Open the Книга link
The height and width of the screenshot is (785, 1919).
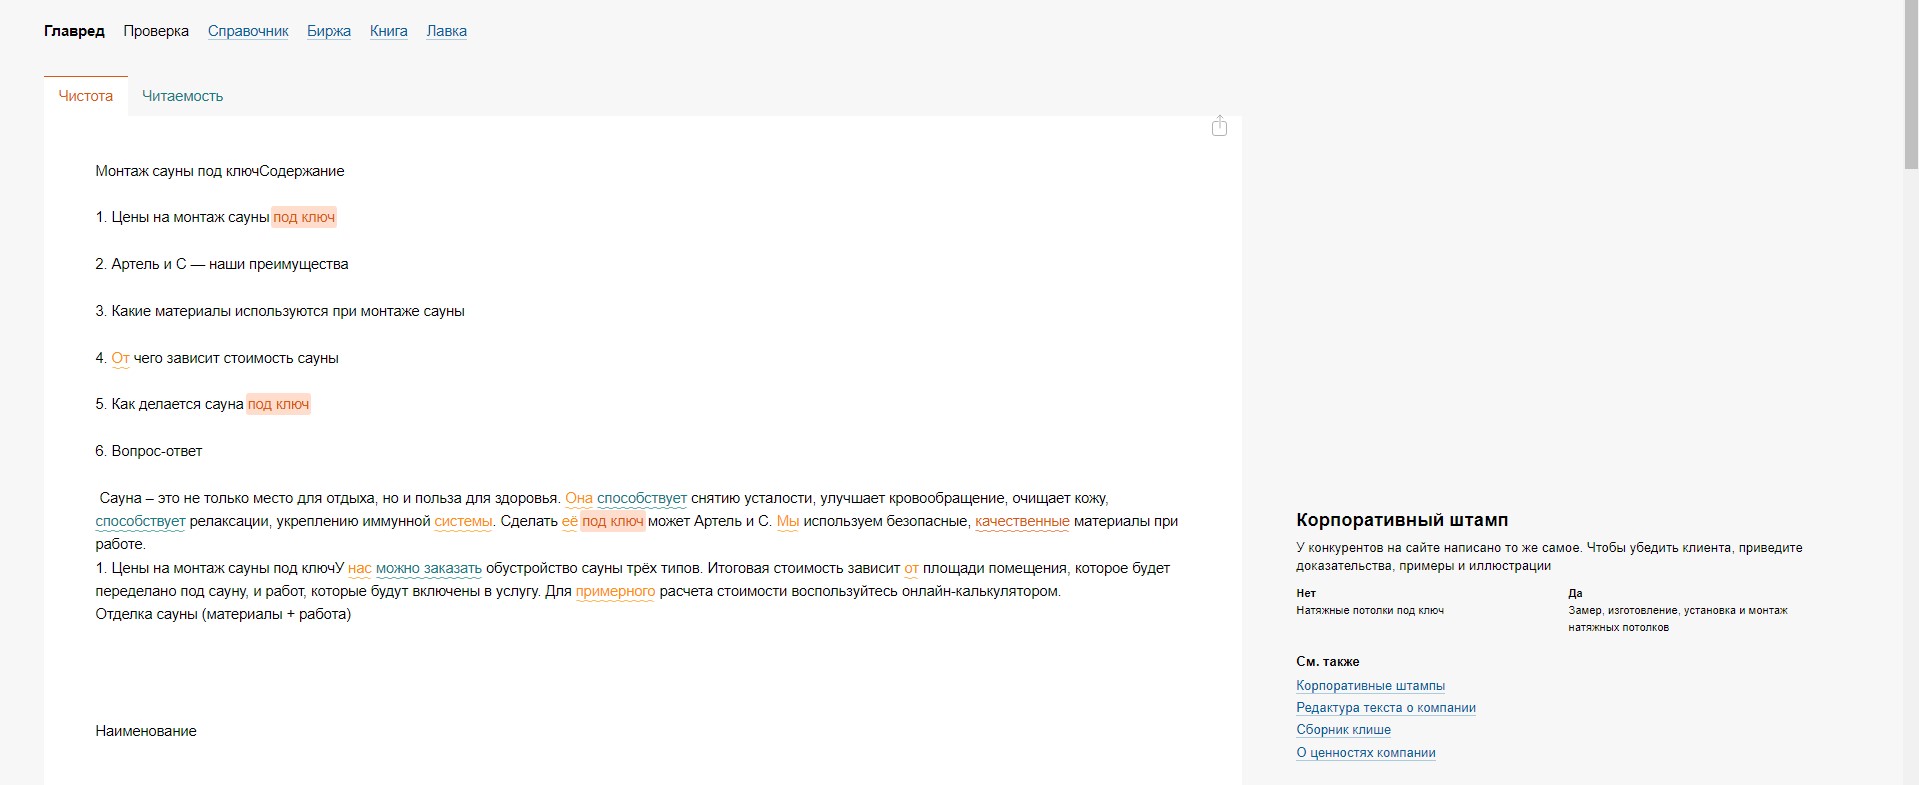[x=389, y=31]
